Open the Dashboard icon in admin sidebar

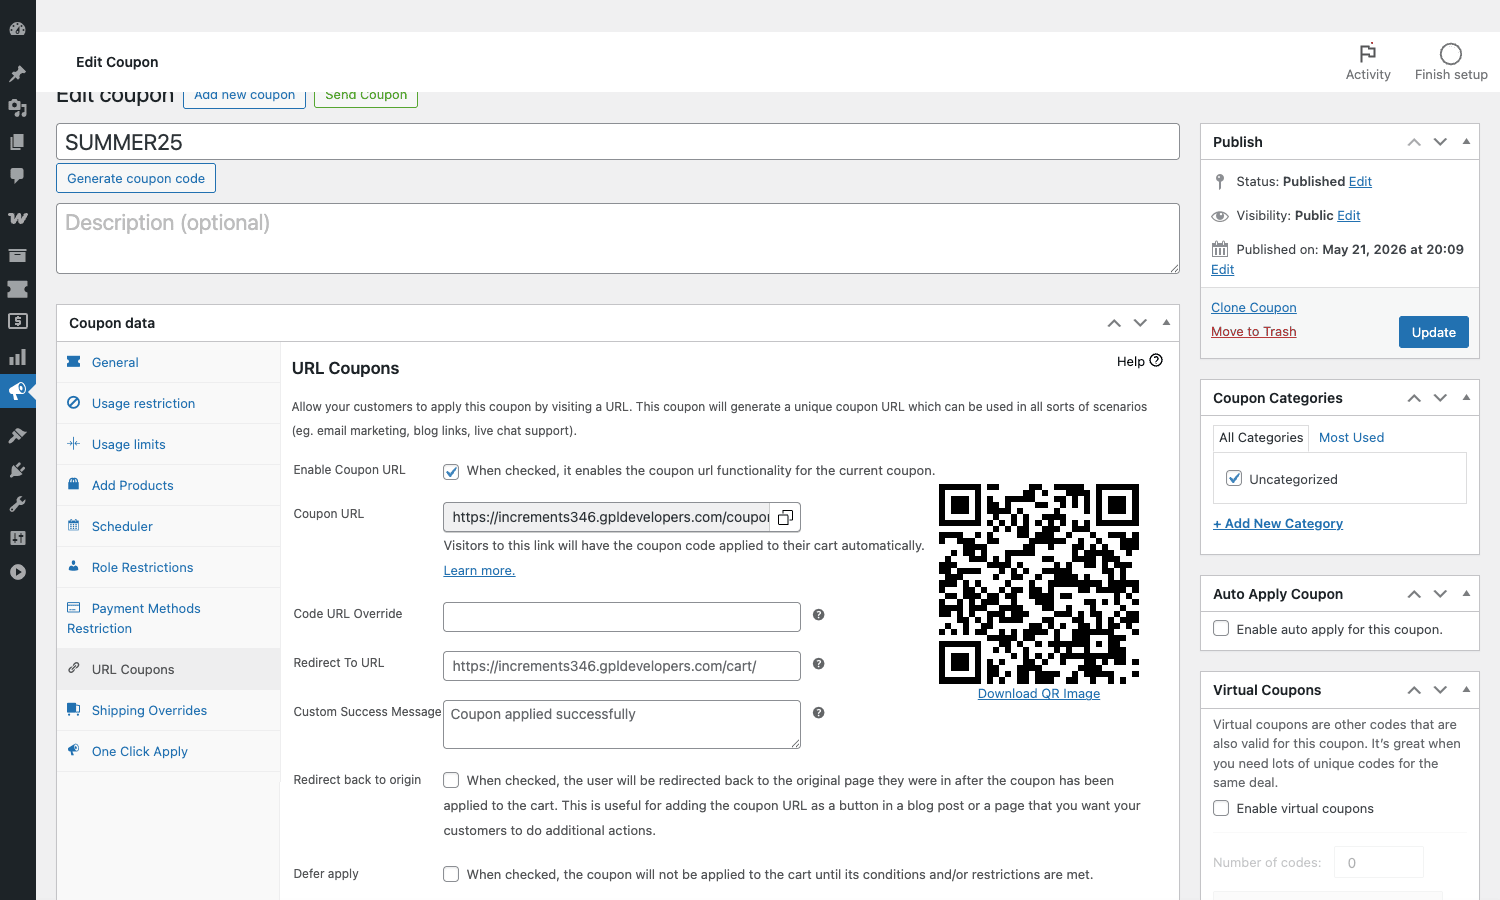[17, 29]
